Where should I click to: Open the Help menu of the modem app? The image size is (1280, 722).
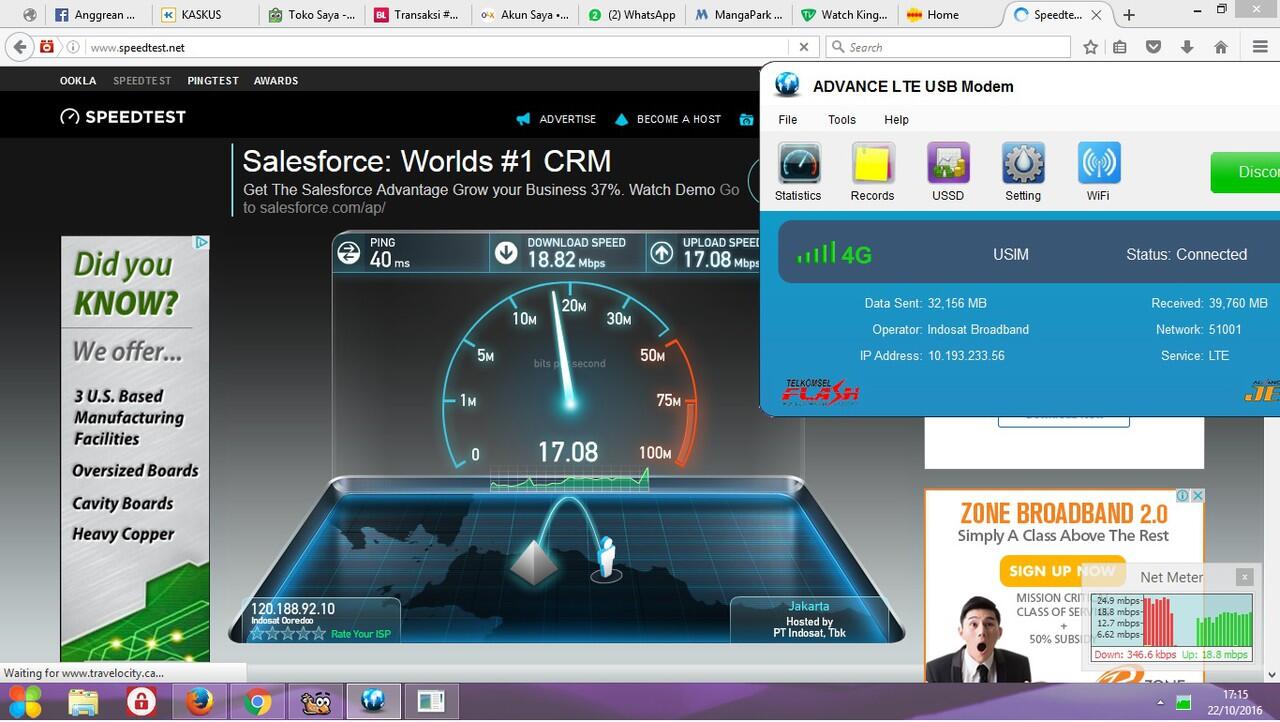[896, 119]
